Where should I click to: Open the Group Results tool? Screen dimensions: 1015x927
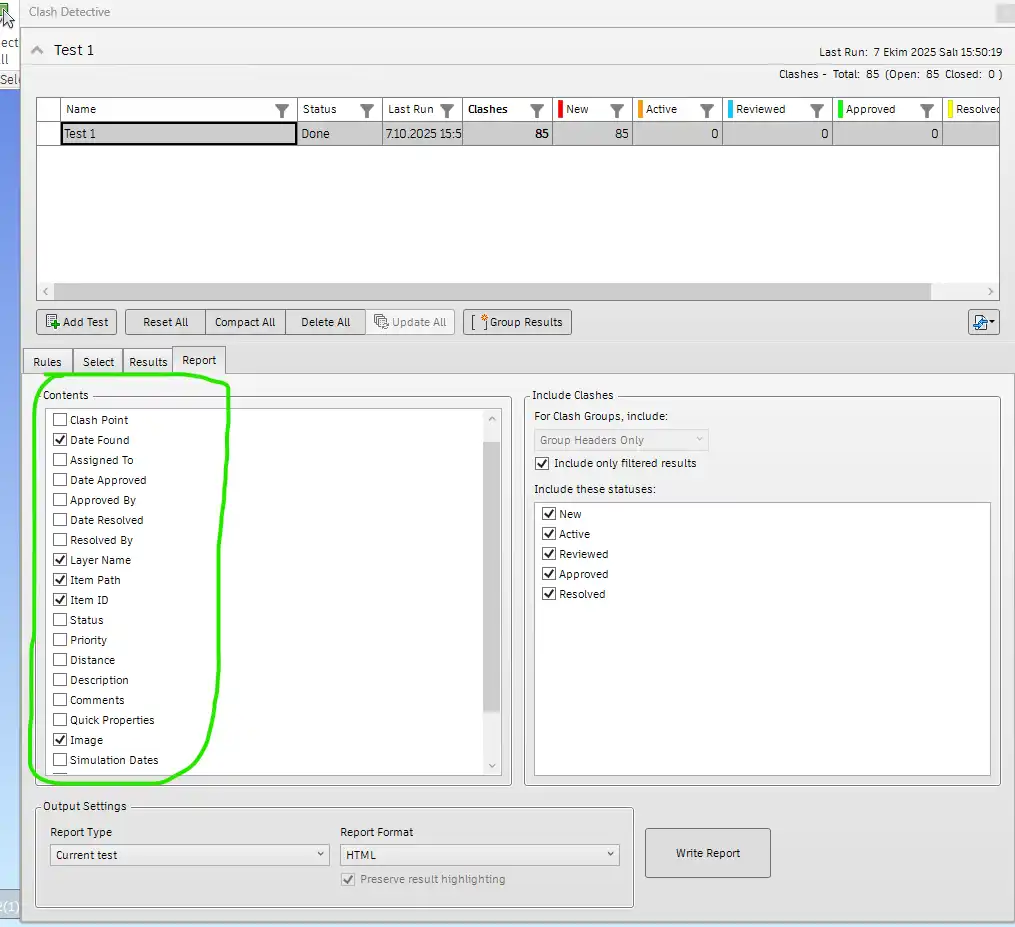pos(517,322)
